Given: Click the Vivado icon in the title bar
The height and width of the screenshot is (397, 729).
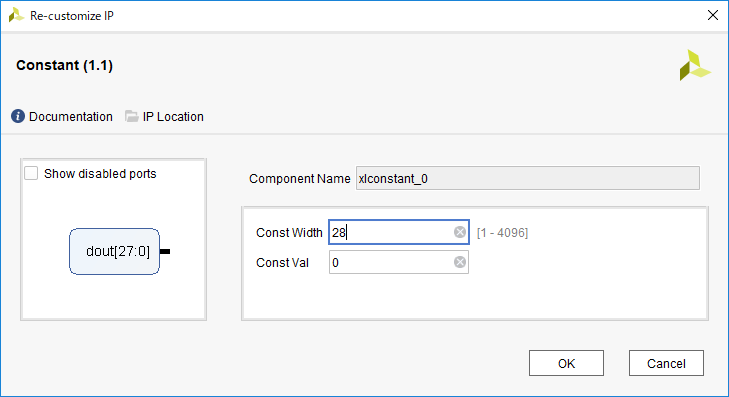Looking at the screenshot, I should (x=16, y=15).
